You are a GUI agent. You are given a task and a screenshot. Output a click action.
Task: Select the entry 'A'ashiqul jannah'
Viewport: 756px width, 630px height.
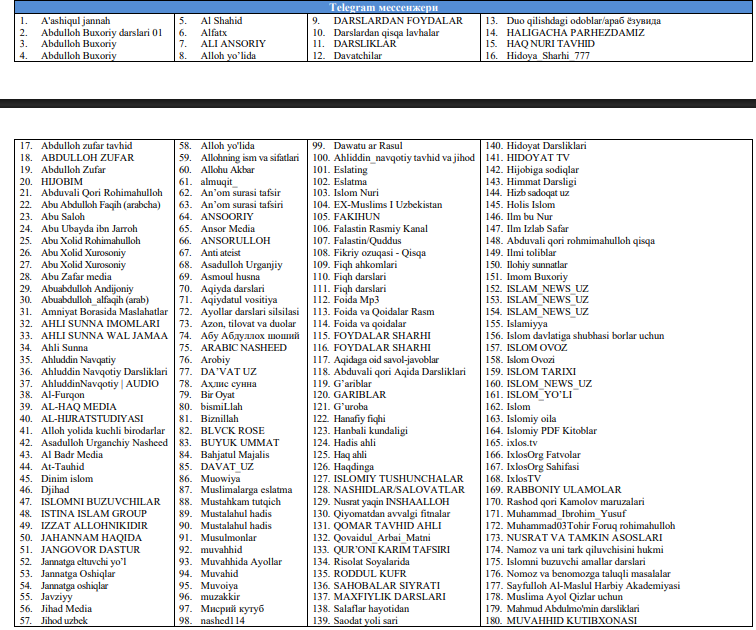coord(76,21)
